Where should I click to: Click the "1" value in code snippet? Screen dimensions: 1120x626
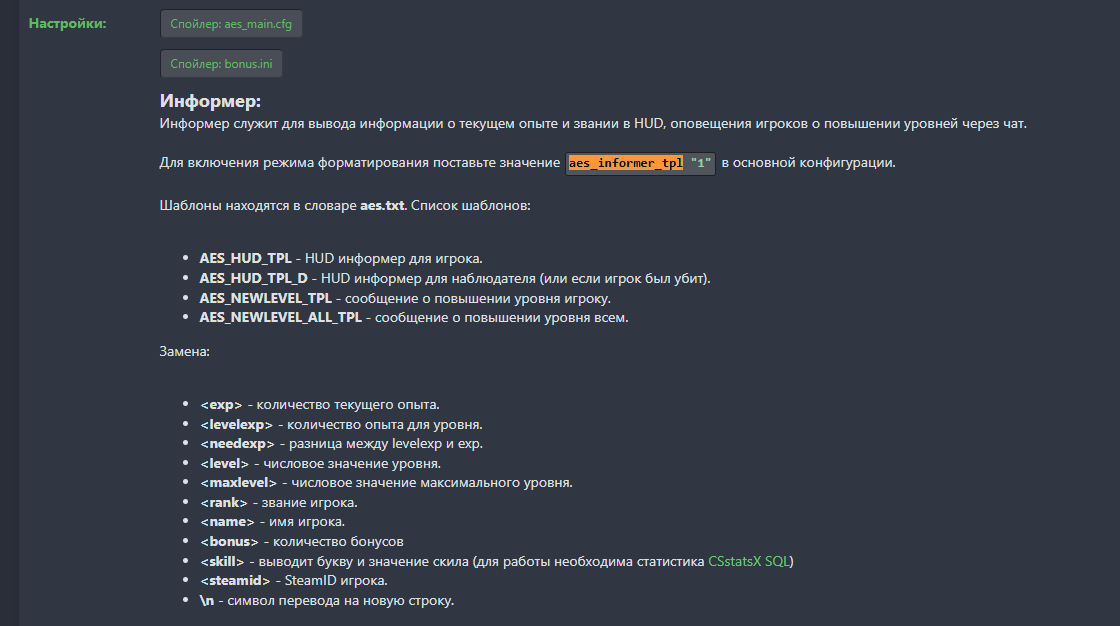701,163
